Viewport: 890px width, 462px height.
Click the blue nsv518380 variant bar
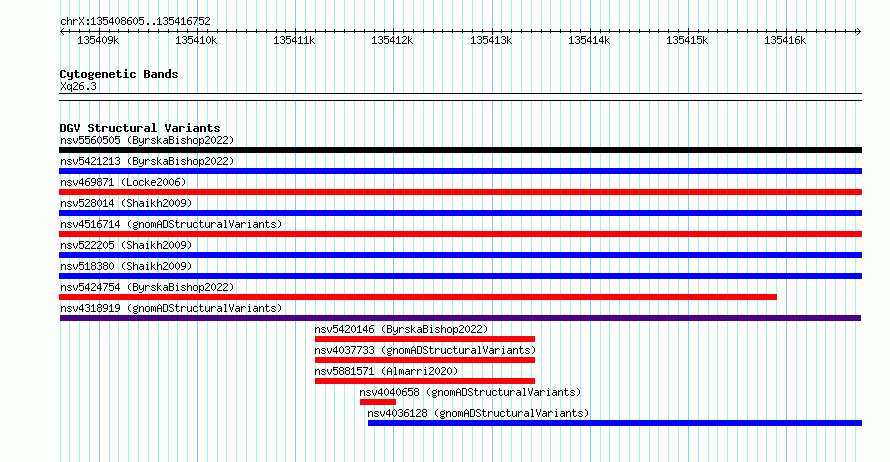[x=460, y=276]
